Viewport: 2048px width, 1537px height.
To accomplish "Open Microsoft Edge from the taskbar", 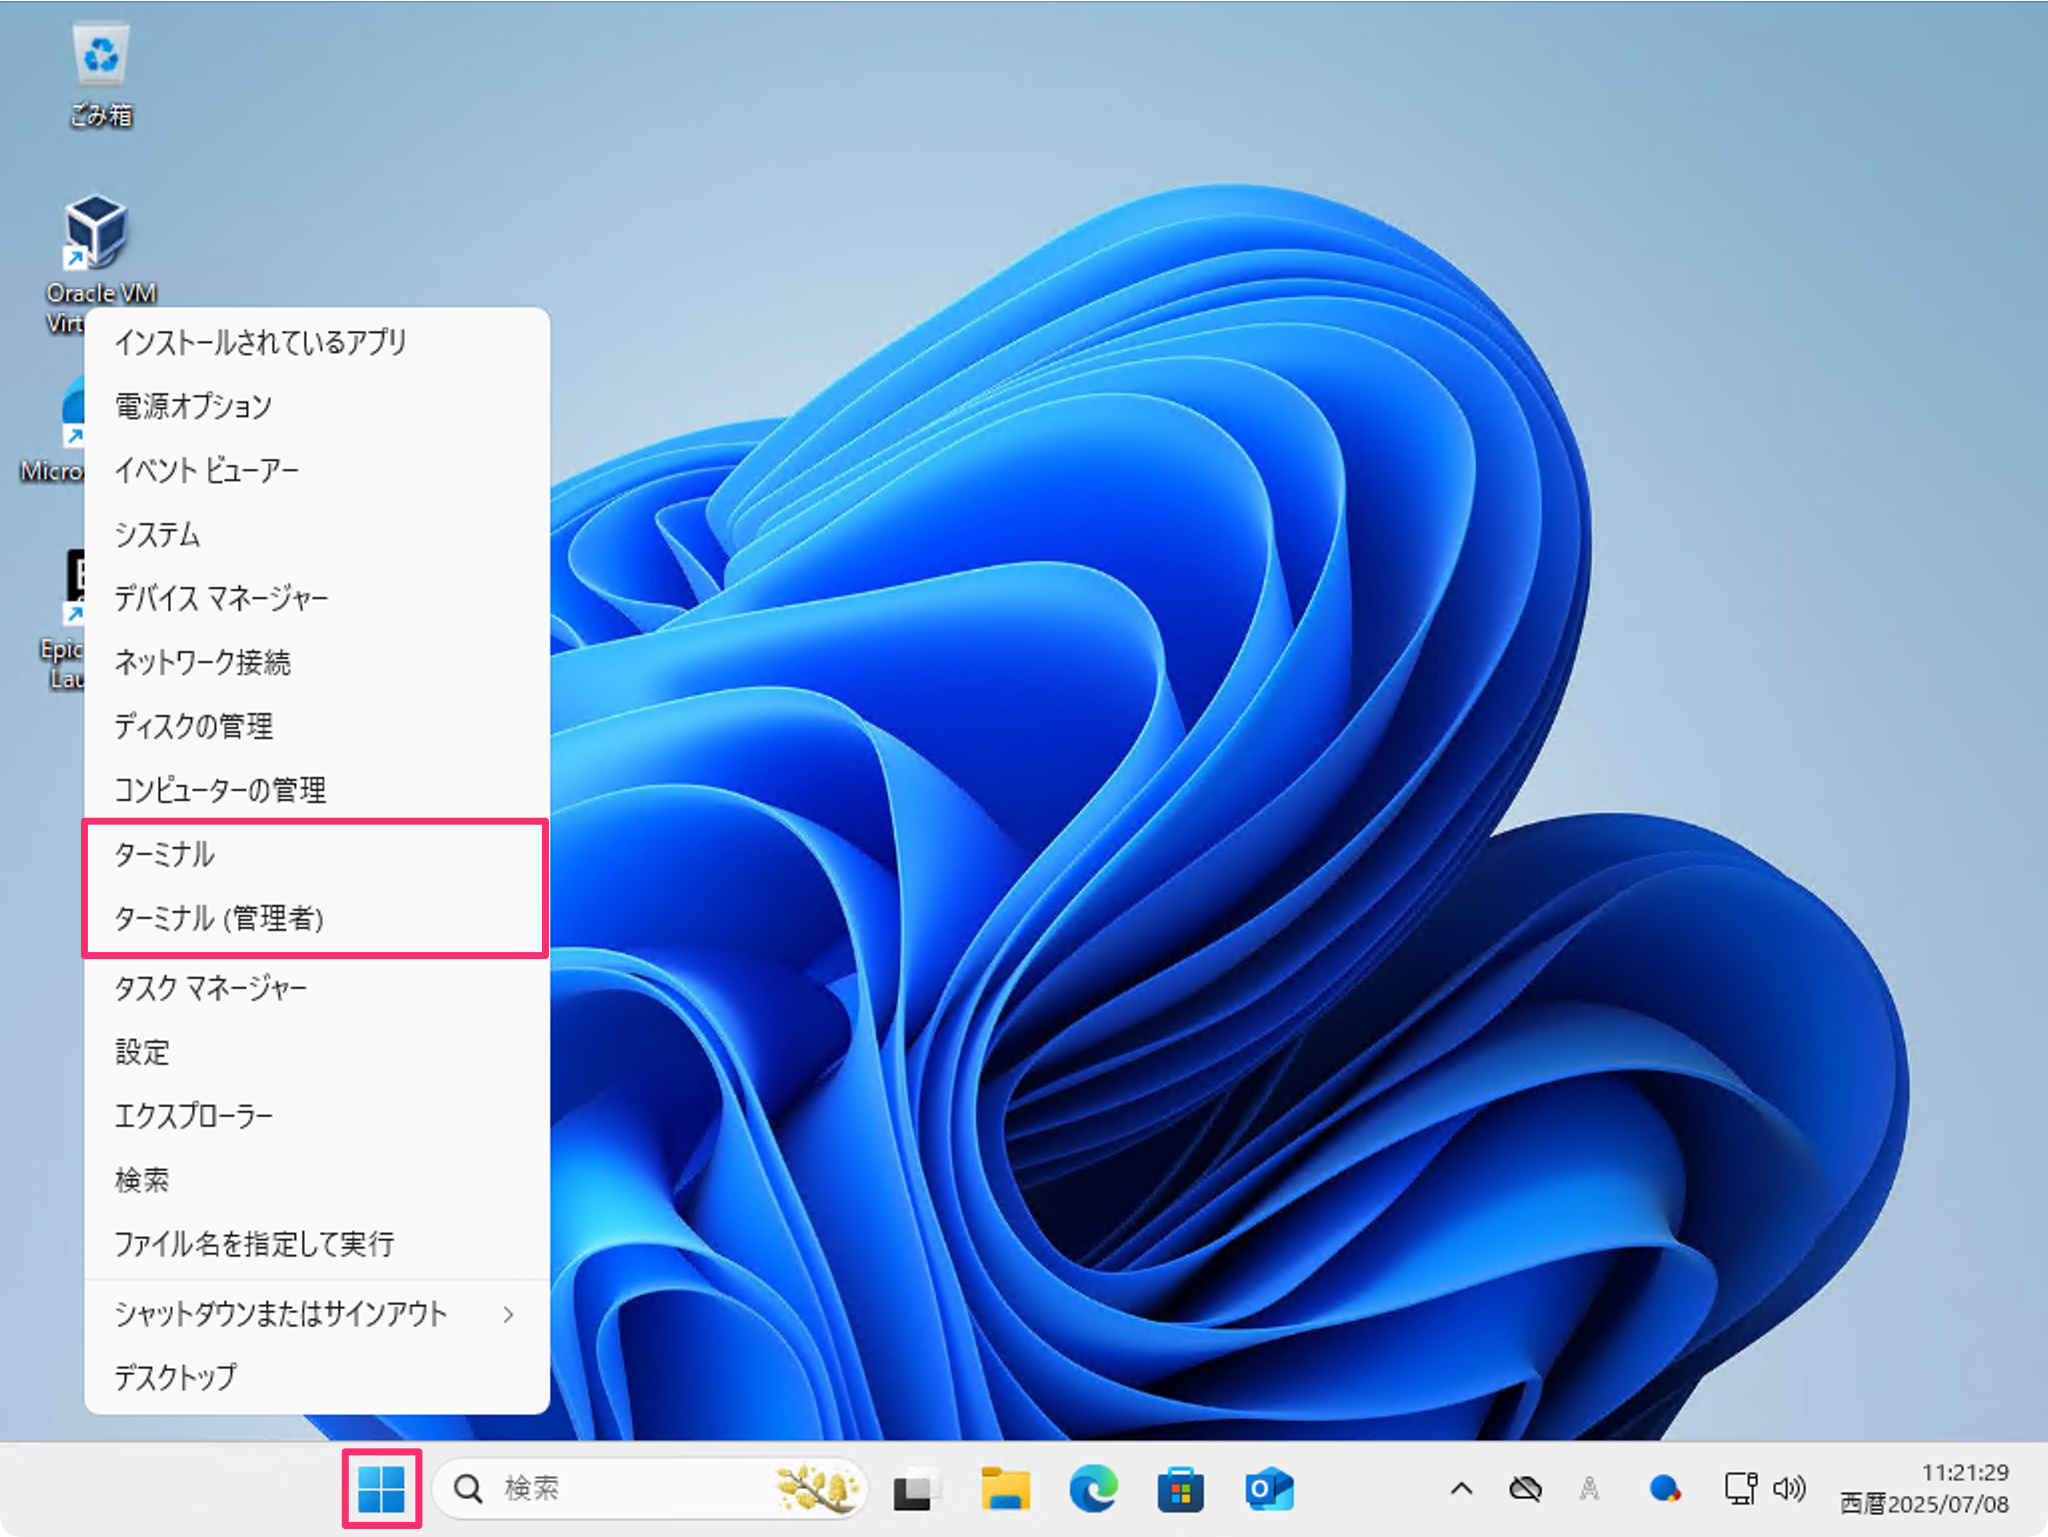I will point(1094,1489).
